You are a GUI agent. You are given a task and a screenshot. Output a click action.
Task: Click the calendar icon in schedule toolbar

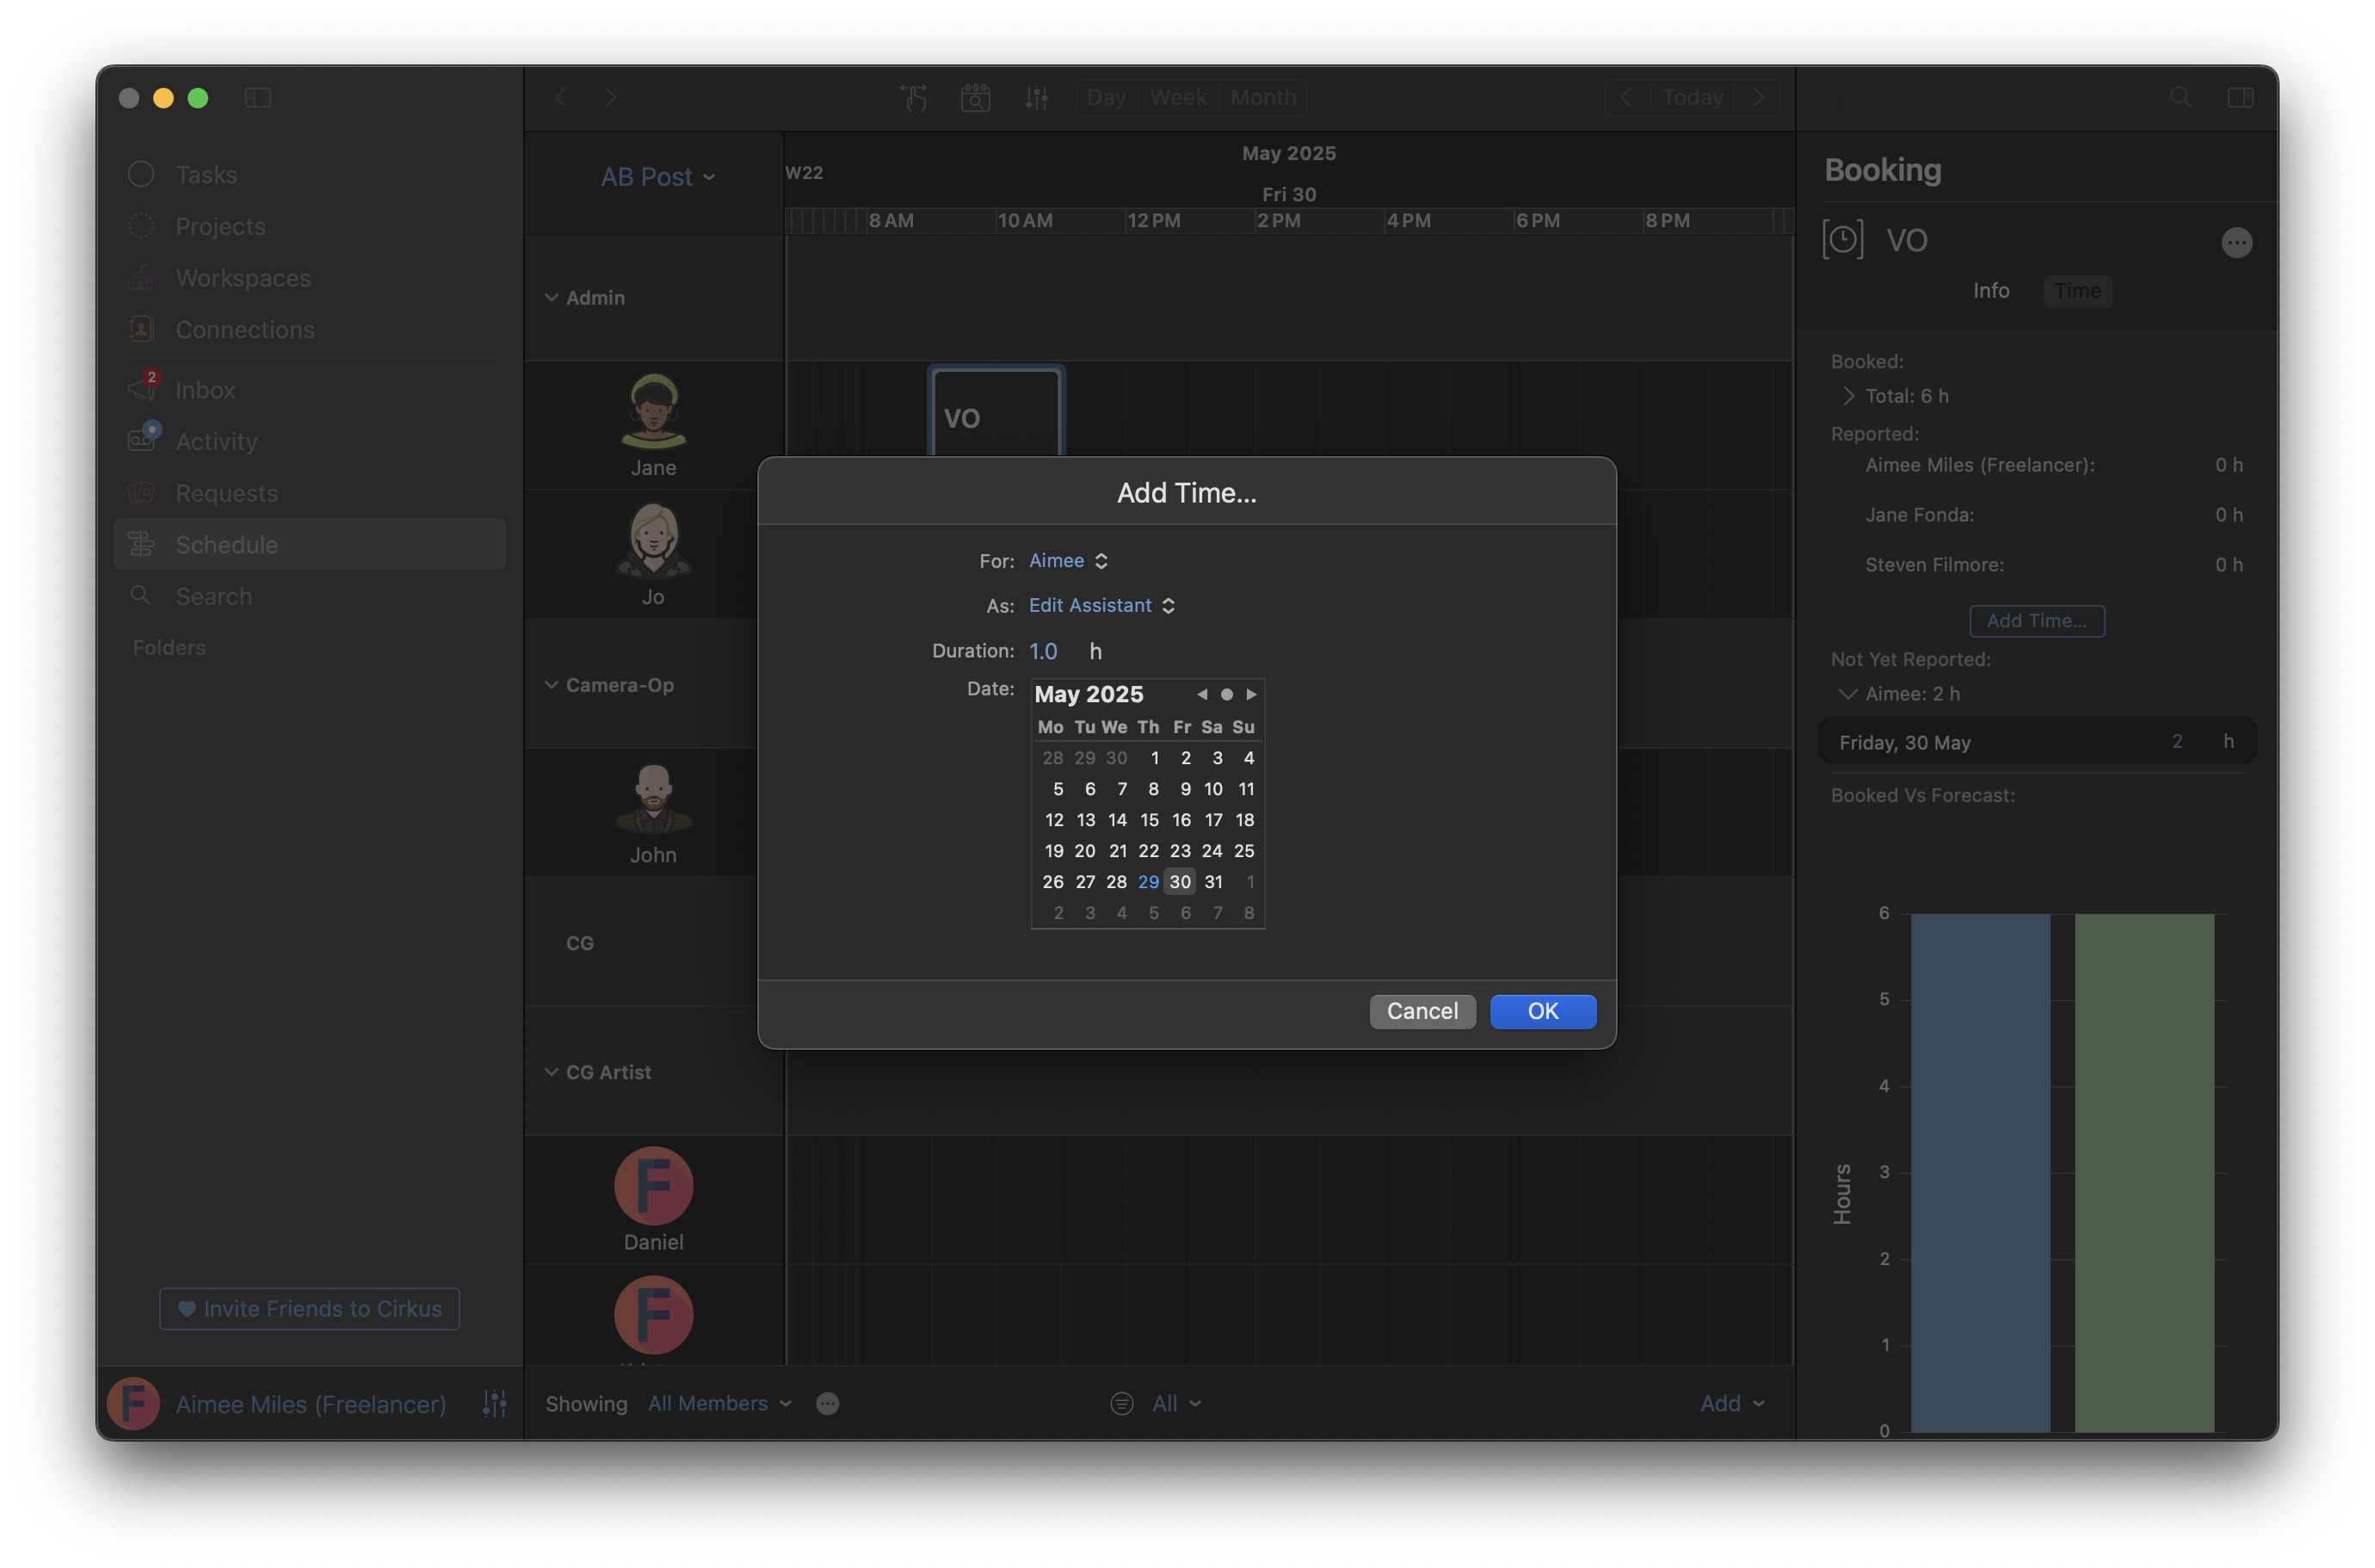click(975, 98)
